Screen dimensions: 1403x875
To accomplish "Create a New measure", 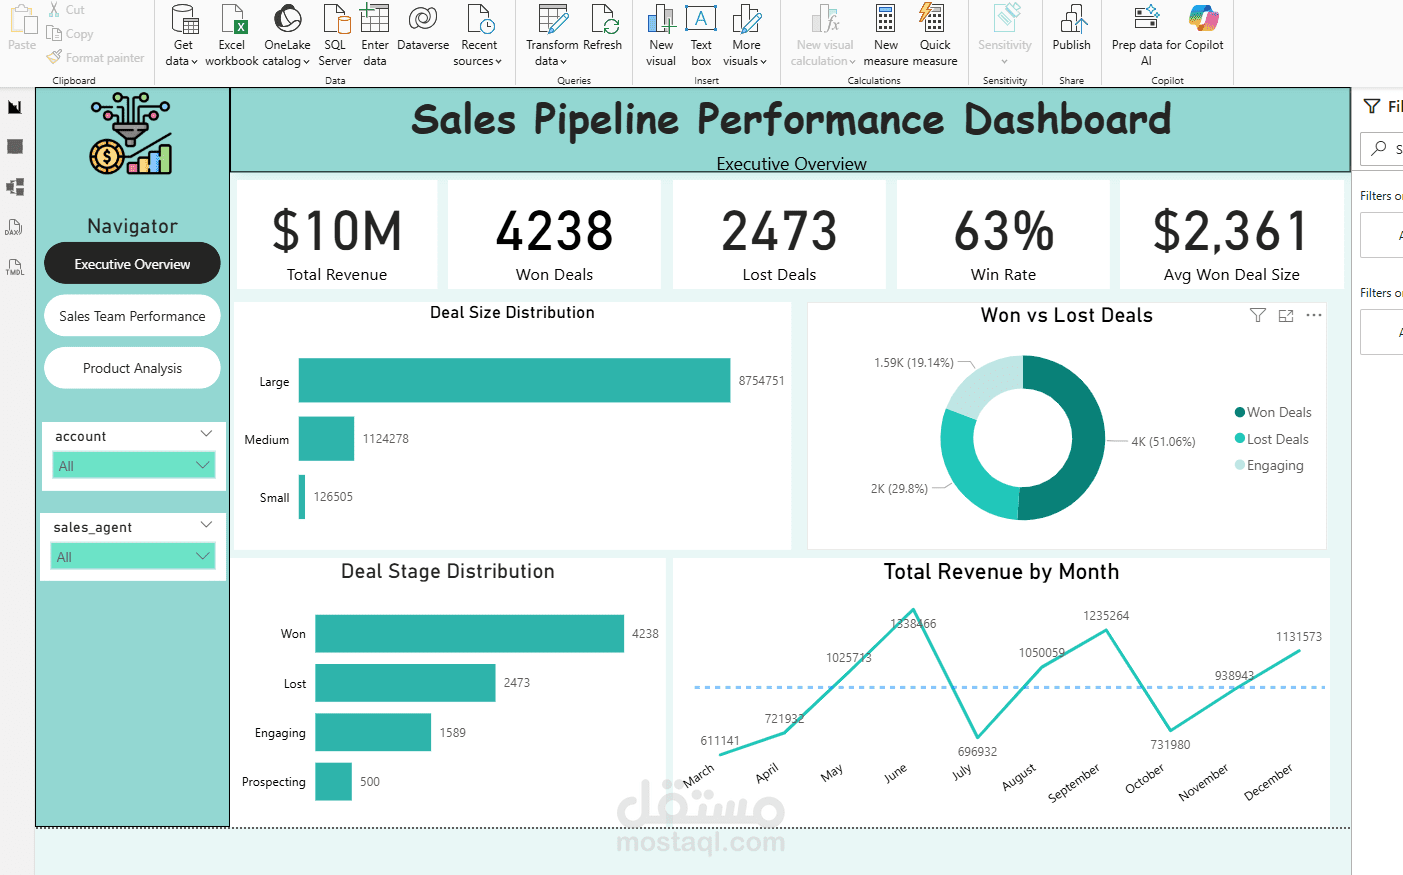I will (886, 36).
